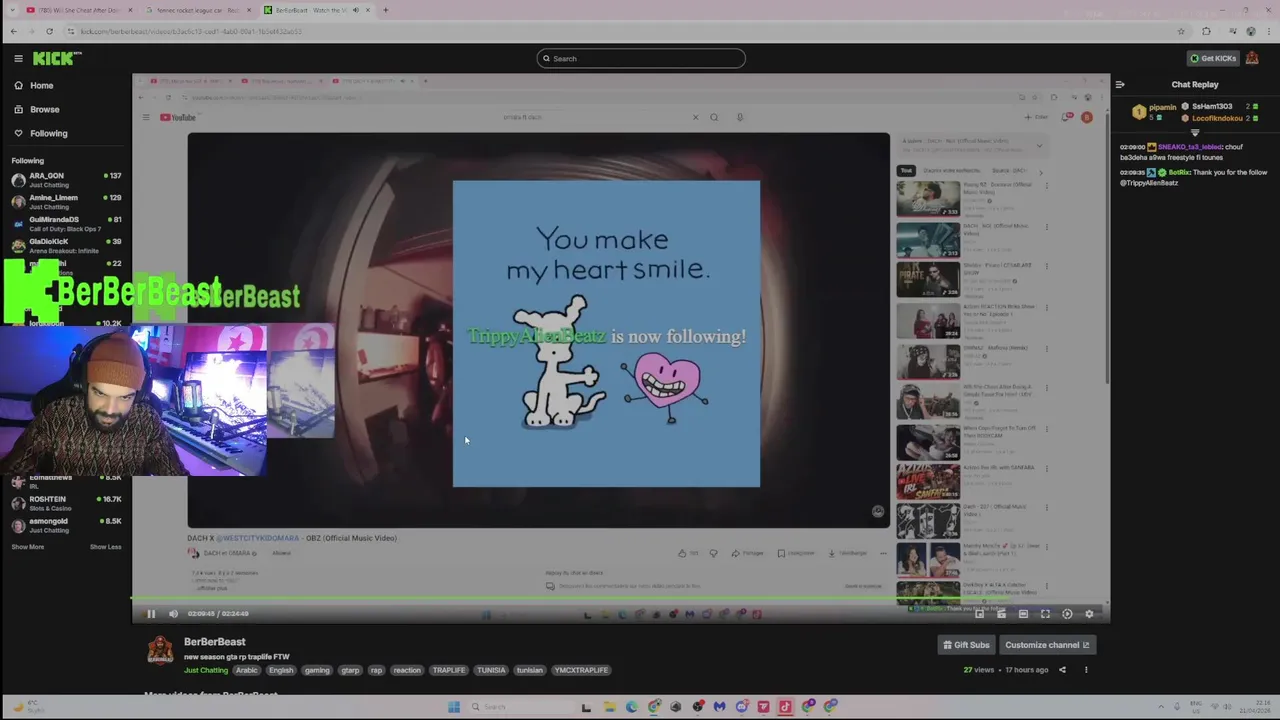The height and width of the screenshot is (720, 1280).
Task: Collapse the Chat Replay panel
Action: (1120, 85)
